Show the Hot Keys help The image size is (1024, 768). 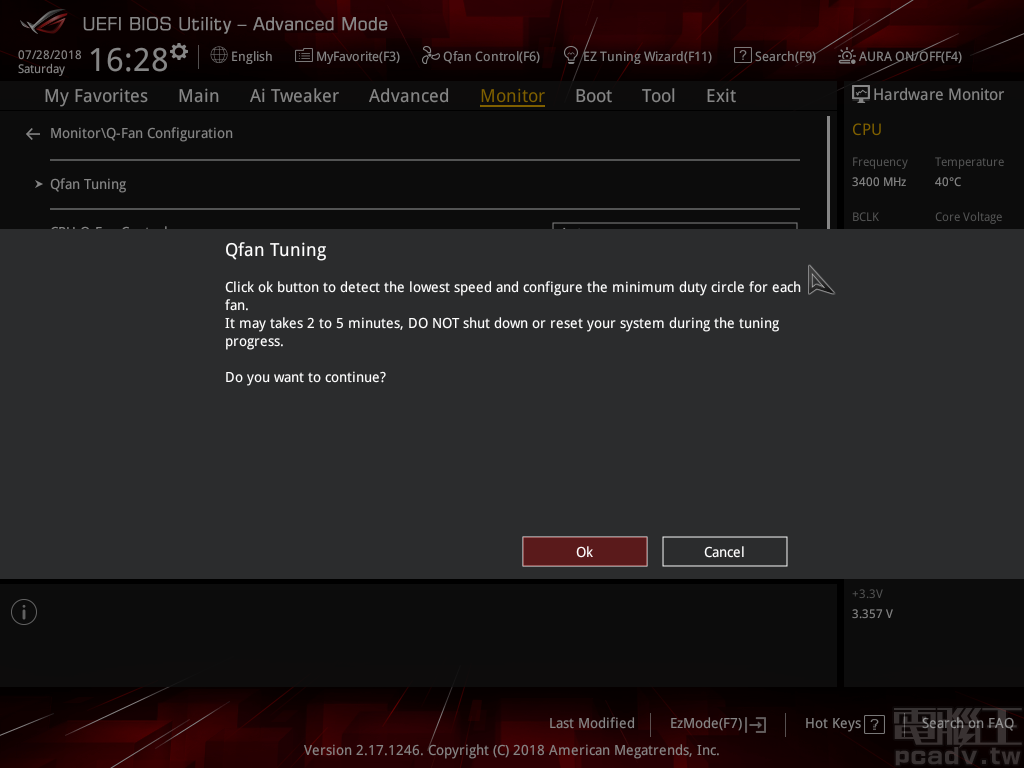pos(844,724)
